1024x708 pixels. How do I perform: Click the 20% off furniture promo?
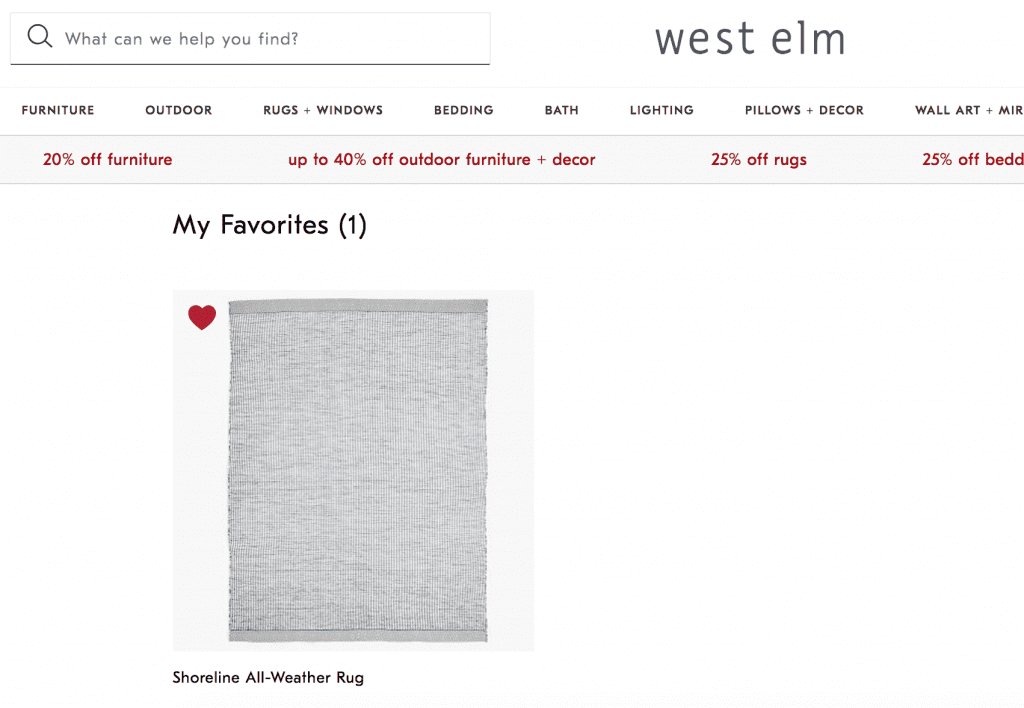click(107, 159)
